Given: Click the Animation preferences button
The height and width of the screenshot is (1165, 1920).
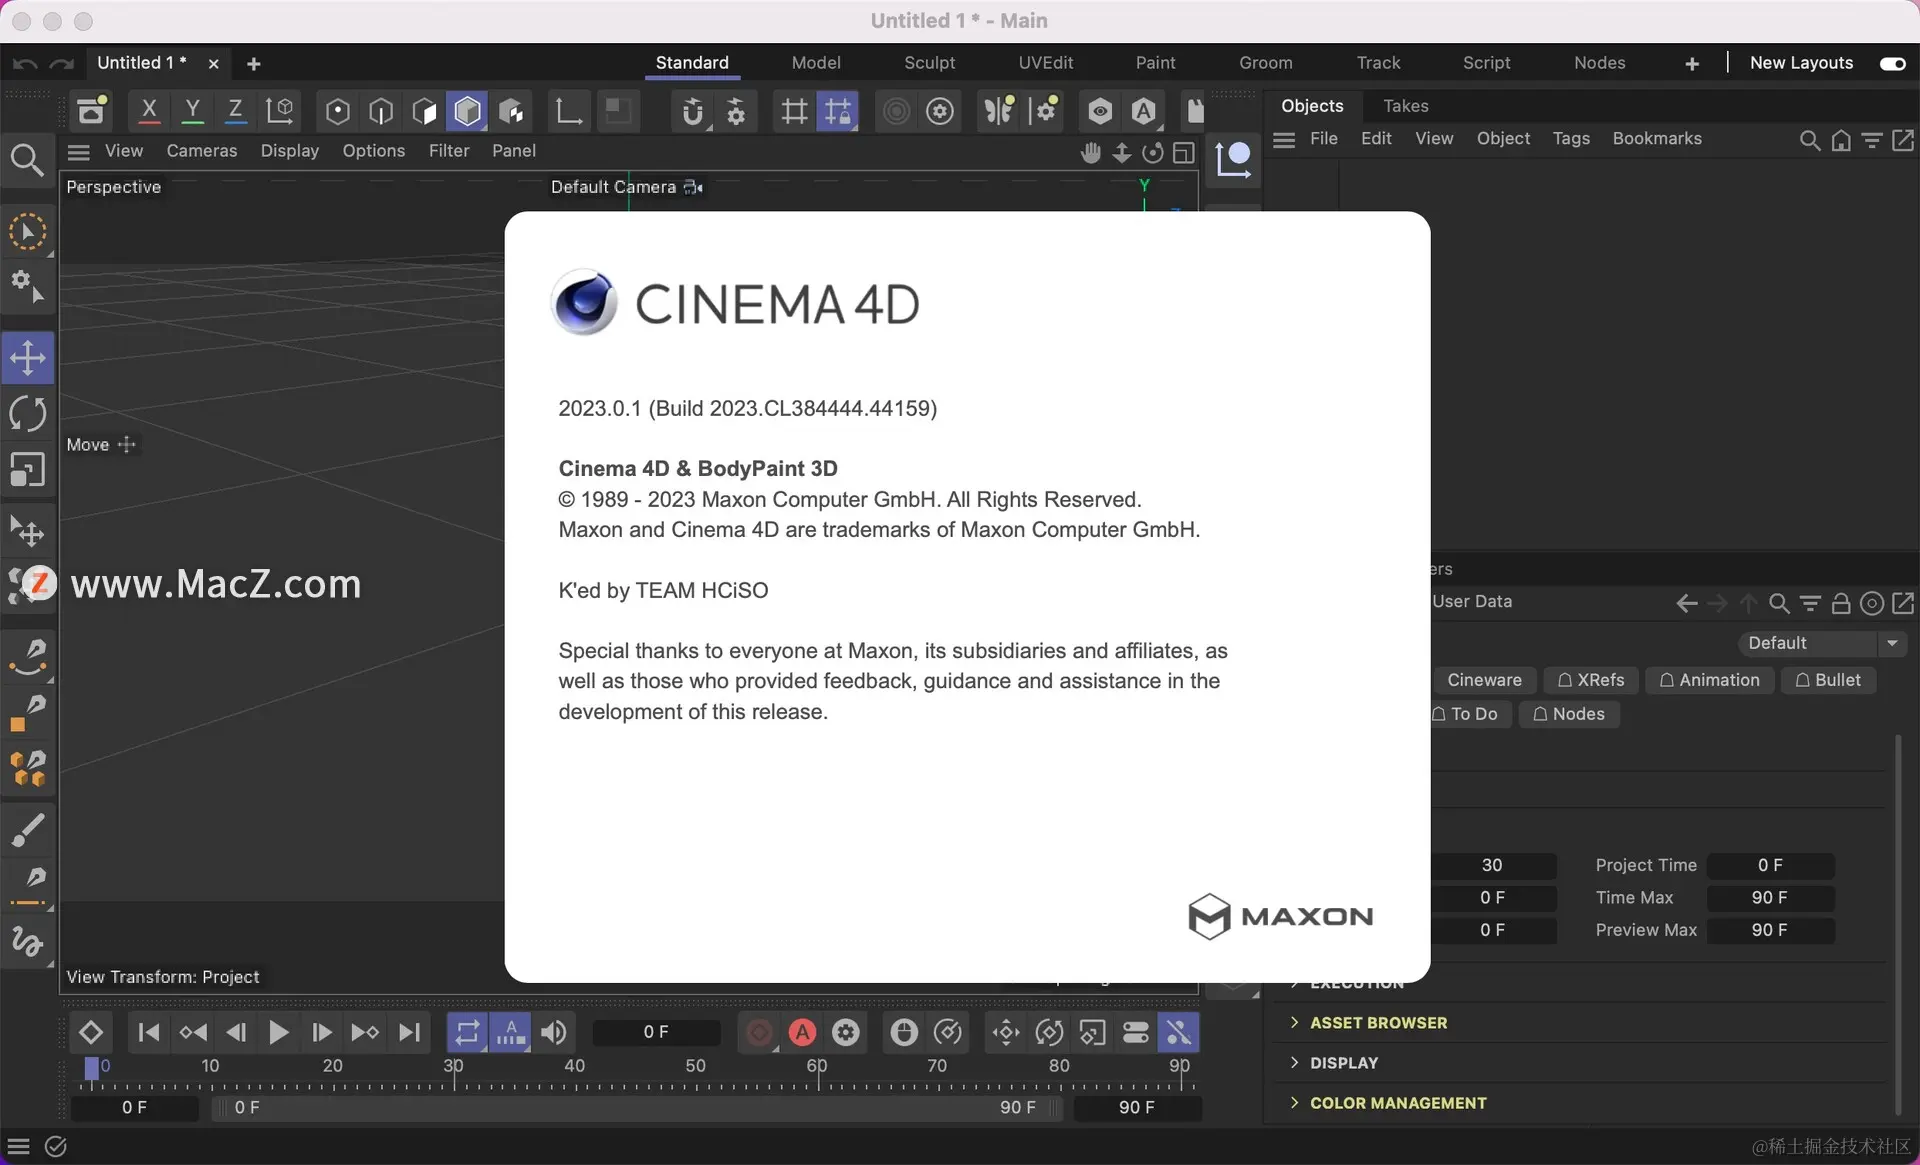Looking at the screenshot, I should tap(1709, 680).
